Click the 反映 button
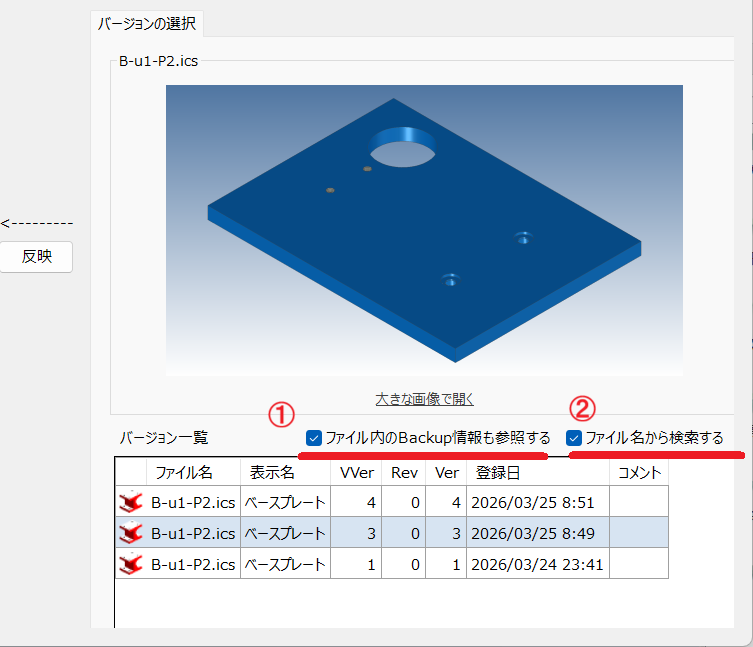Viewport: 753px width, 647px height. pyautogui.click(x=36, y=257)
